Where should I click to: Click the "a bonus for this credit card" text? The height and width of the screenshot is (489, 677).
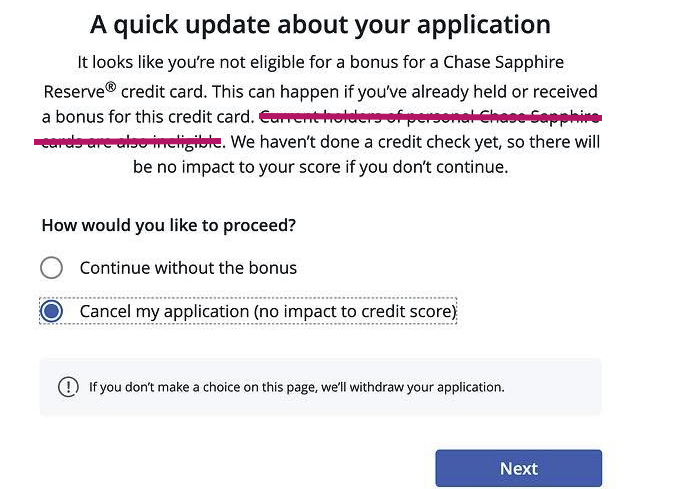pos(148,115)
